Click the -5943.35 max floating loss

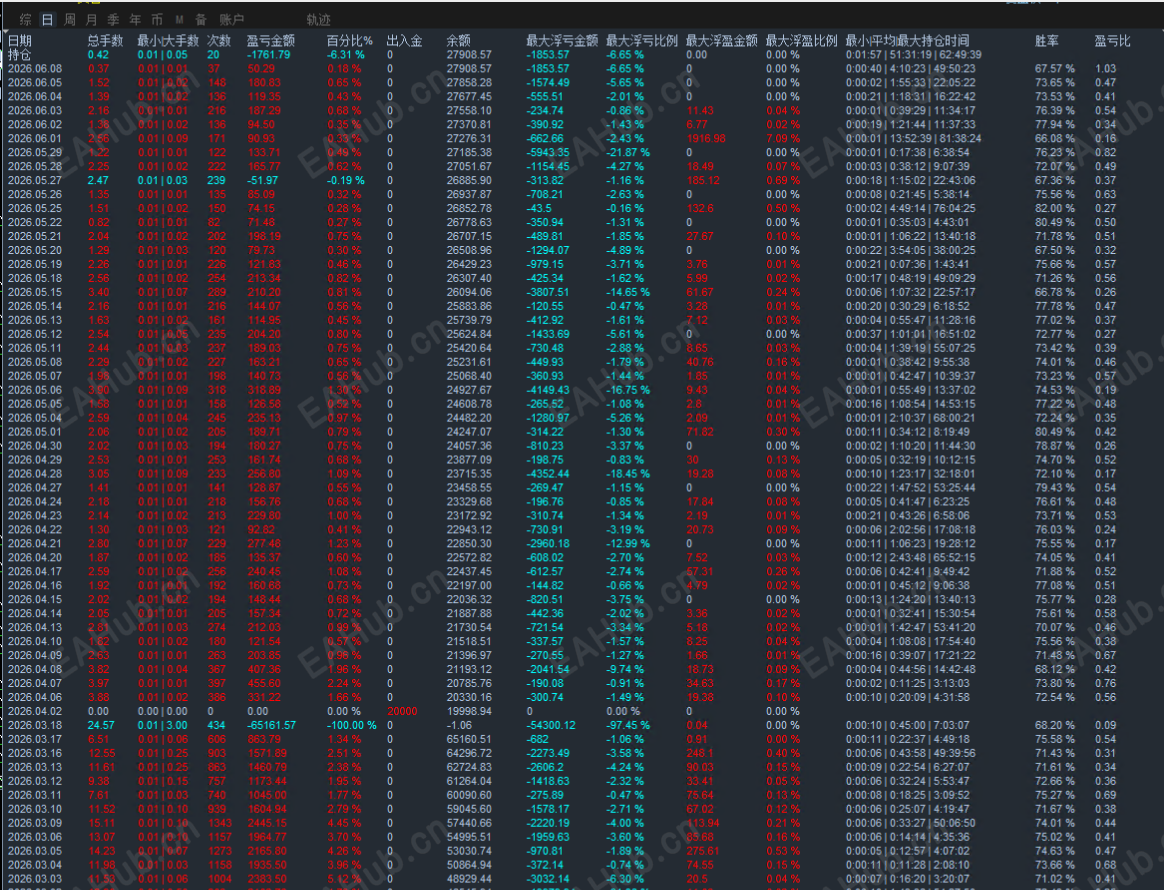[548, 152]
